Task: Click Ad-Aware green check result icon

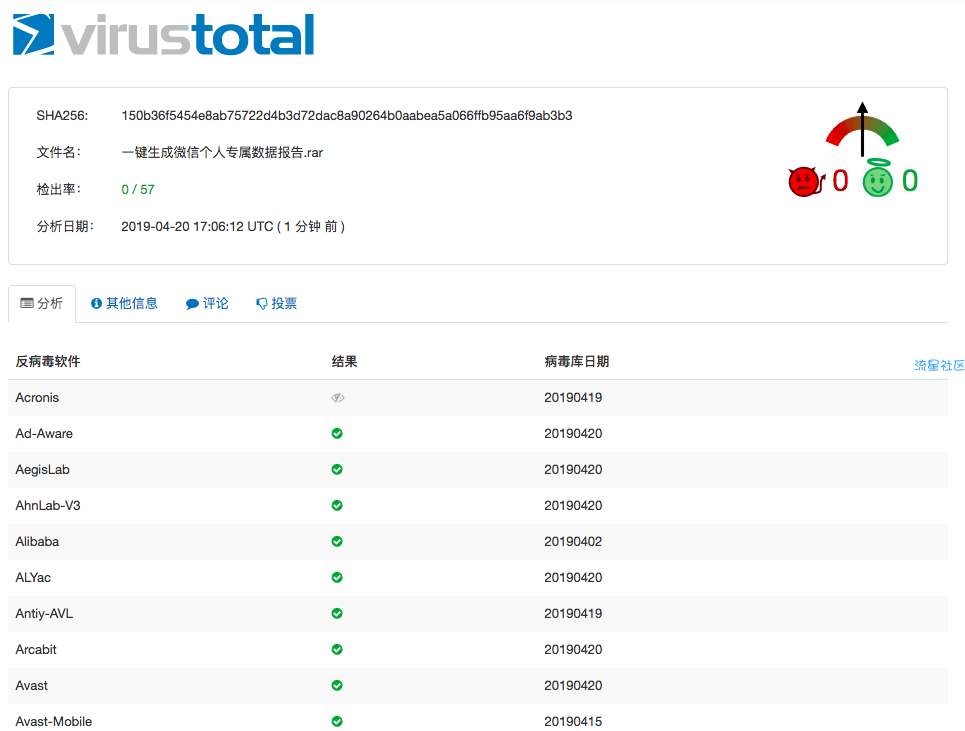Action: coord(337,433)
